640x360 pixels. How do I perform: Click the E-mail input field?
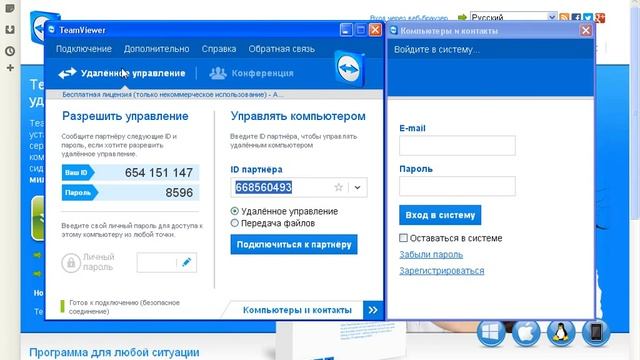(457, 145)
